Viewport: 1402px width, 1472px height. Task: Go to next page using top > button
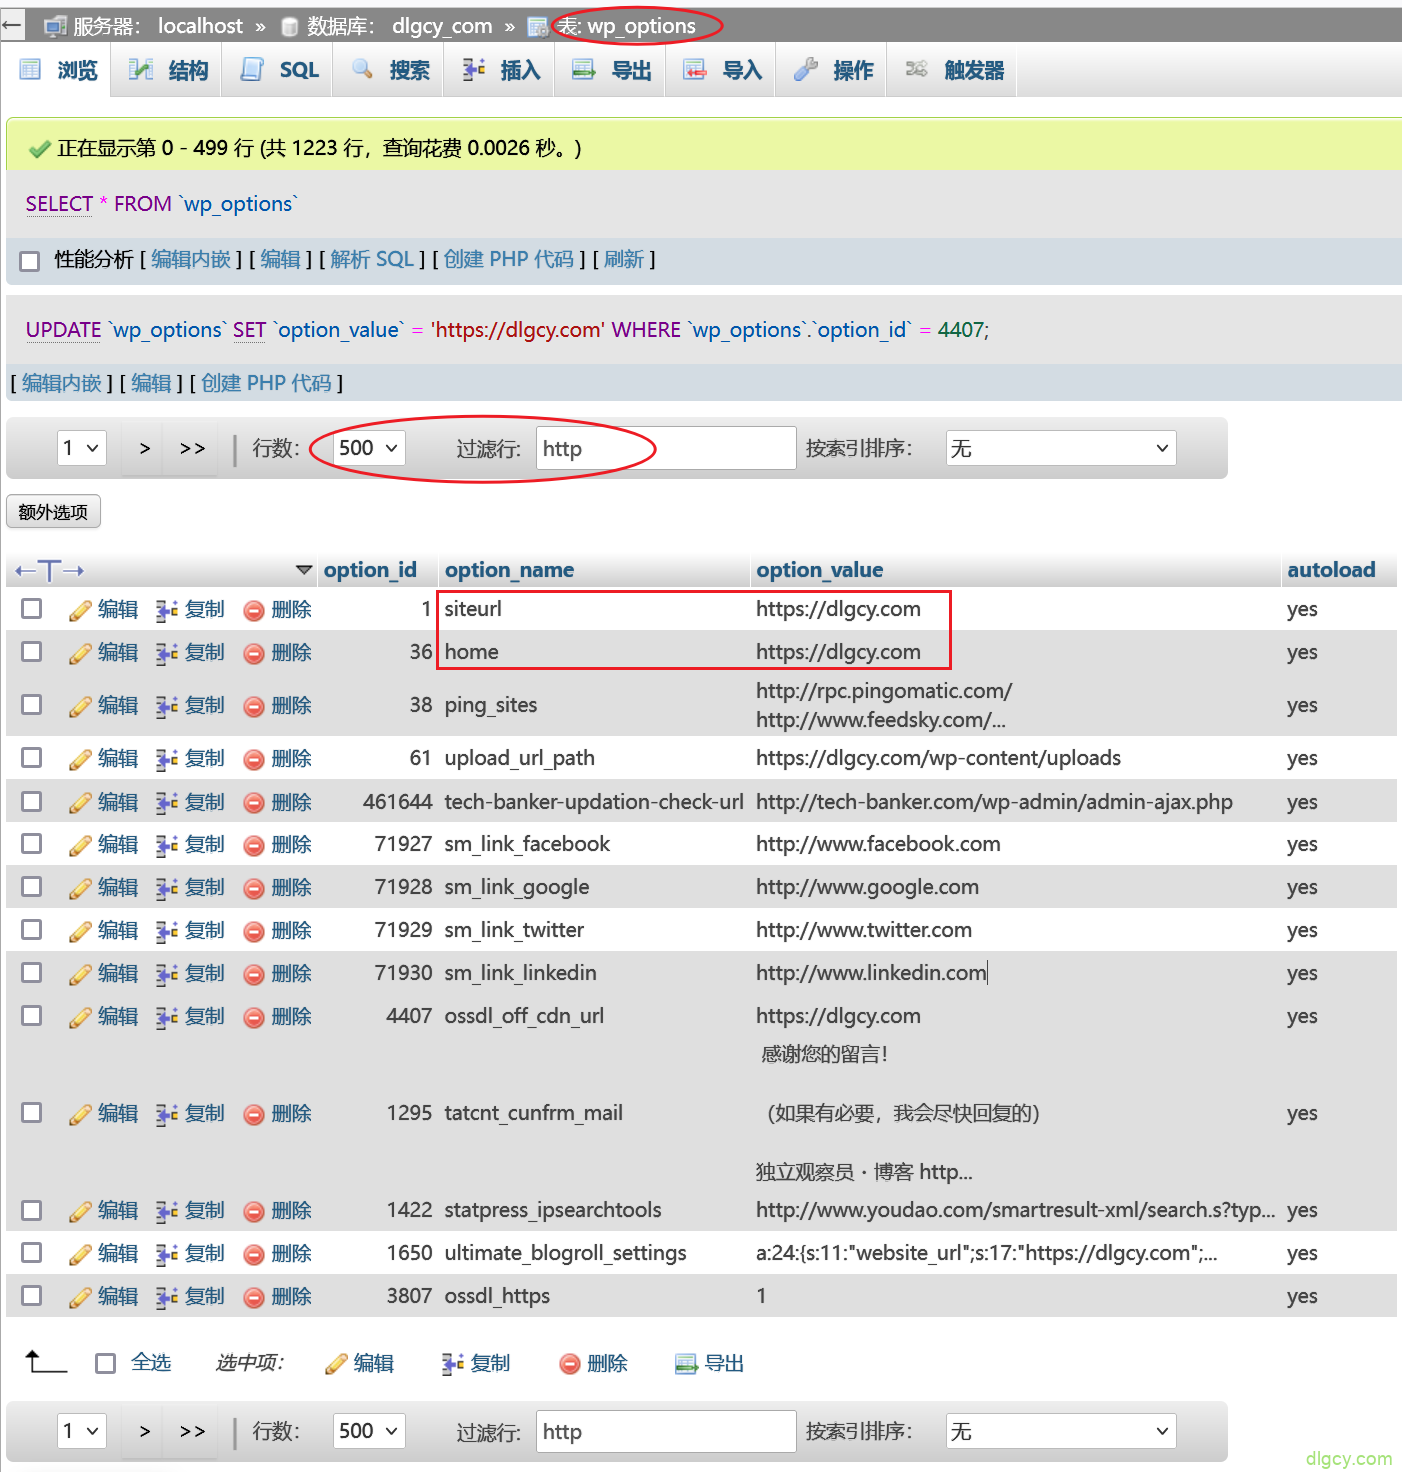[x=145, y=448]
